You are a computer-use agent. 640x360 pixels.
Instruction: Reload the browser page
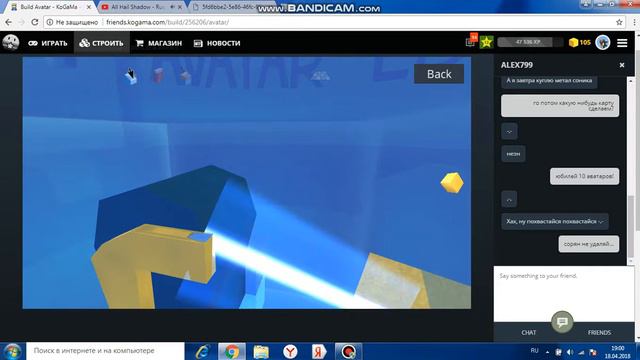point(35,22)
